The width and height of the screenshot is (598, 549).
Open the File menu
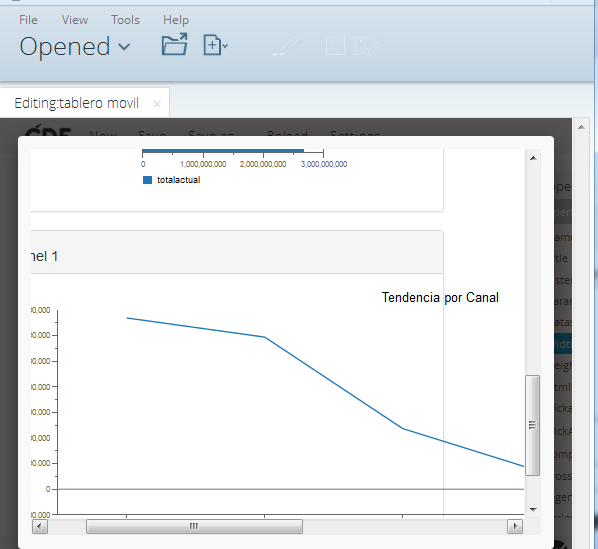(x=28, y=20)
